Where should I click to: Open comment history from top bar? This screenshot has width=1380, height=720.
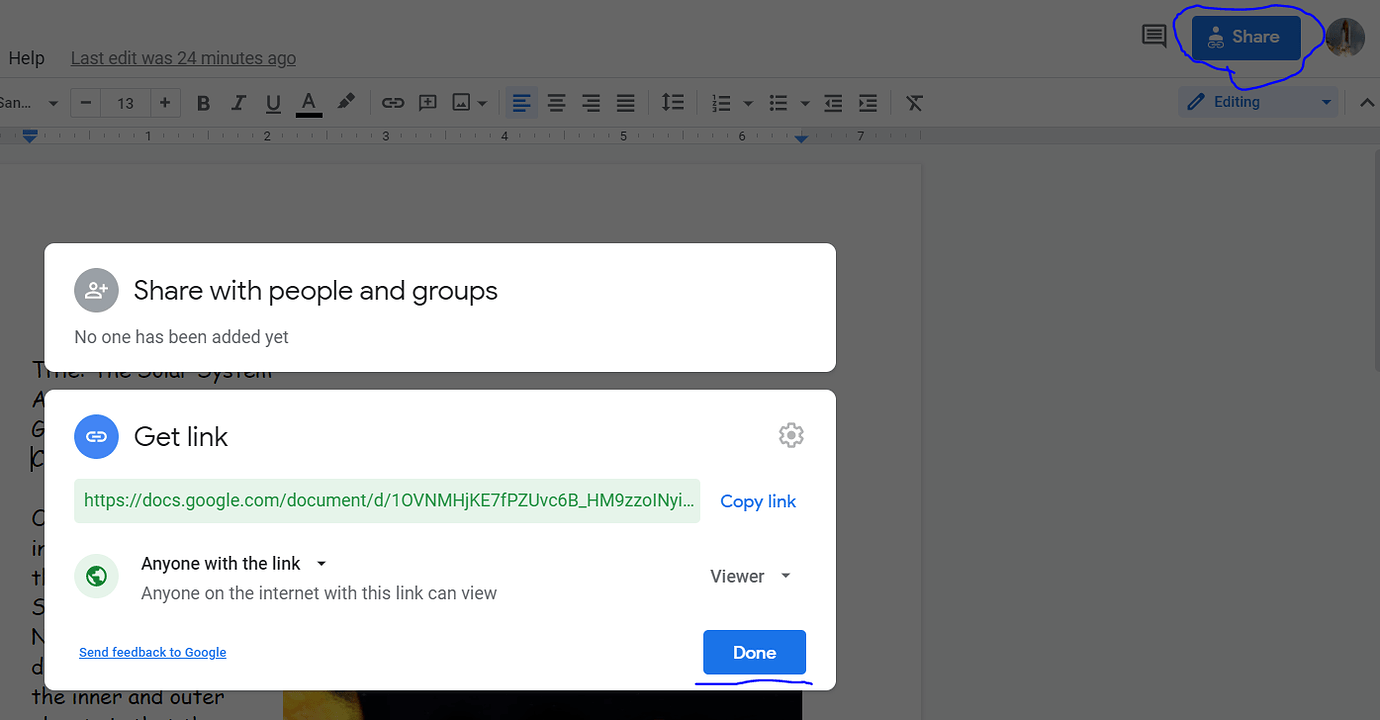(1153, 35)
